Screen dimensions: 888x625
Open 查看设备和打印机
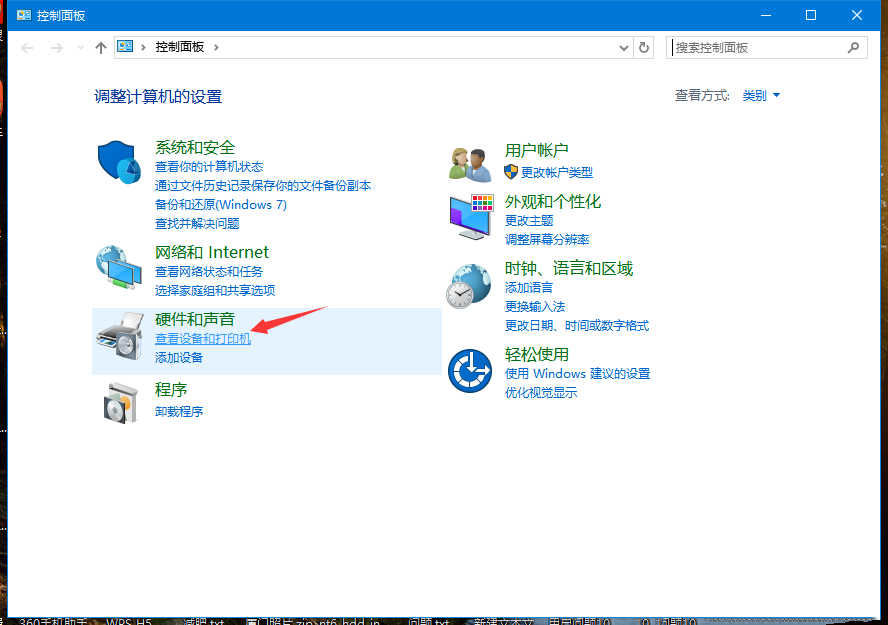(201, 338)
